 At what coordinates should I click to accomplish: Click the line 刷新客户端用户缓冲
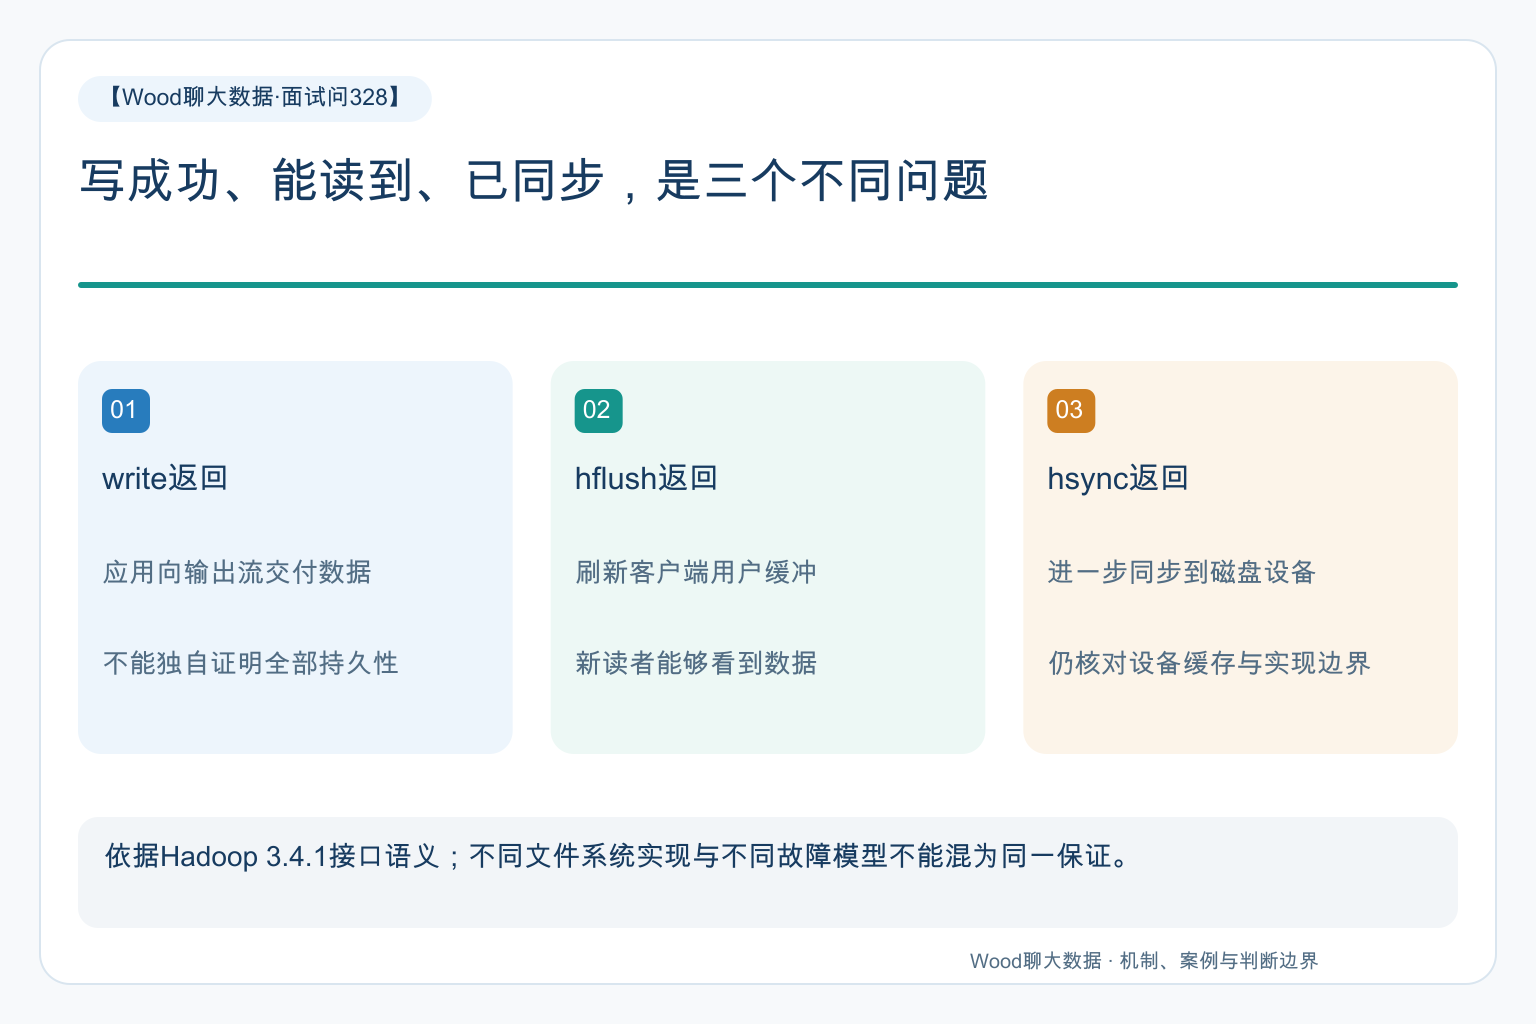tap(696, 572)
